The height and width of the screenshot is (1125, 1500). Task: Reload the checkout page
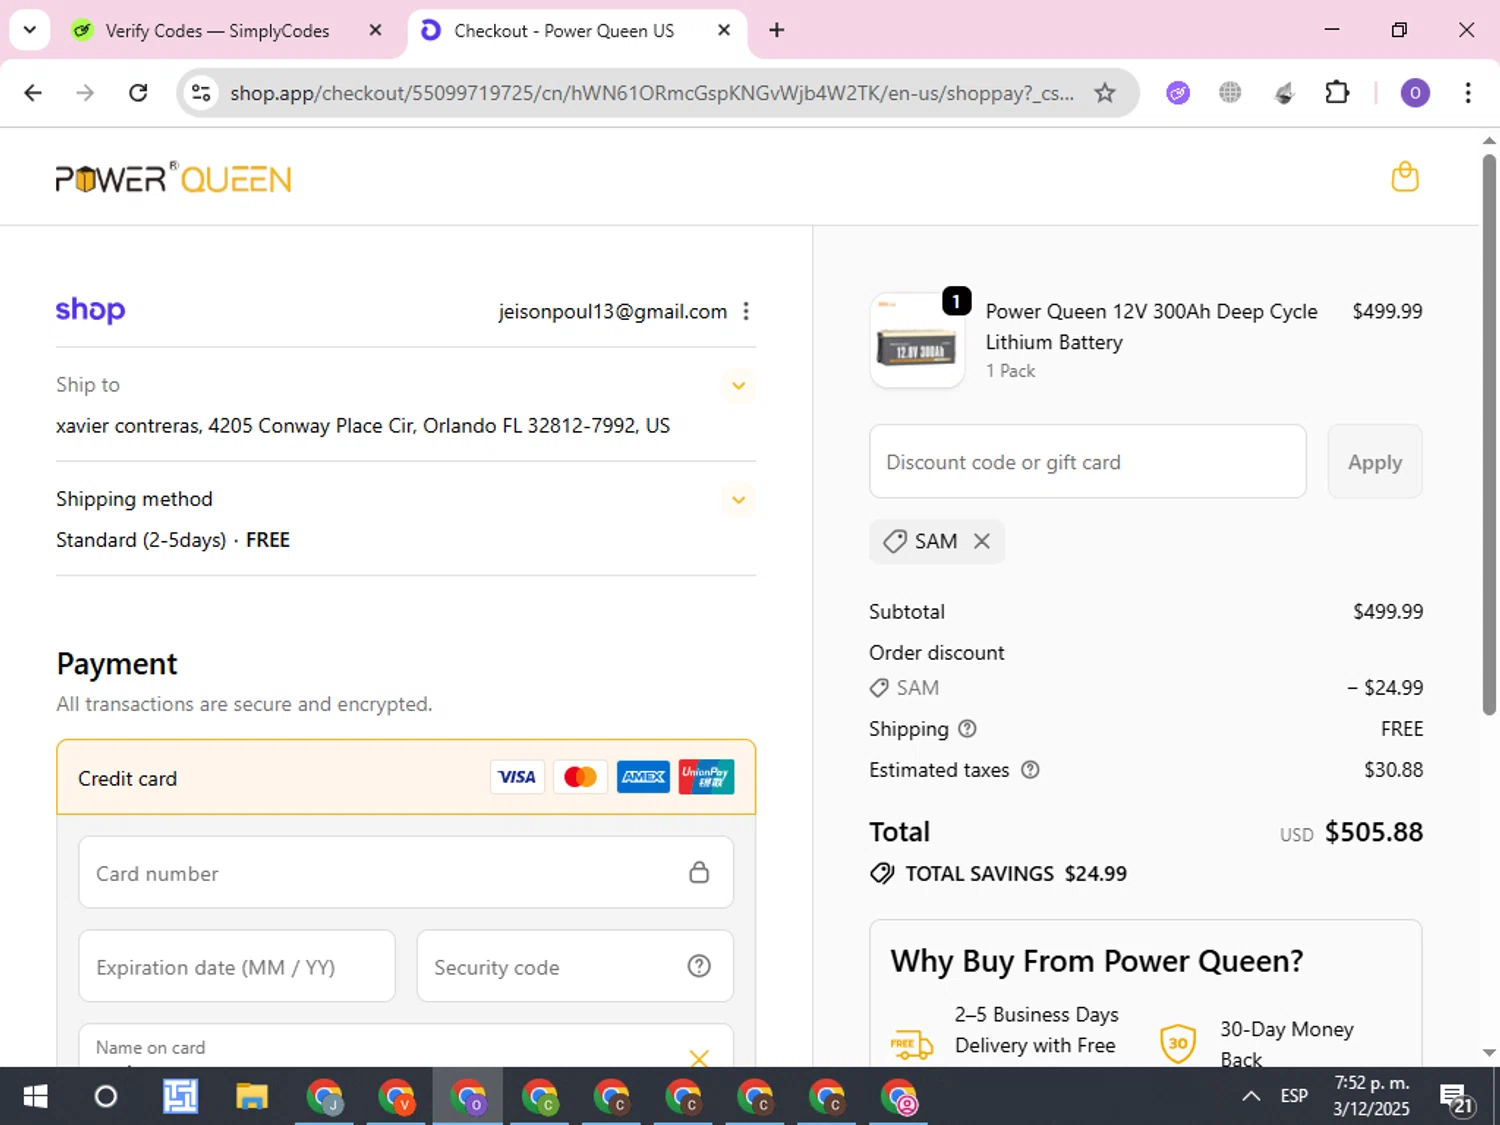coord(138,93)
